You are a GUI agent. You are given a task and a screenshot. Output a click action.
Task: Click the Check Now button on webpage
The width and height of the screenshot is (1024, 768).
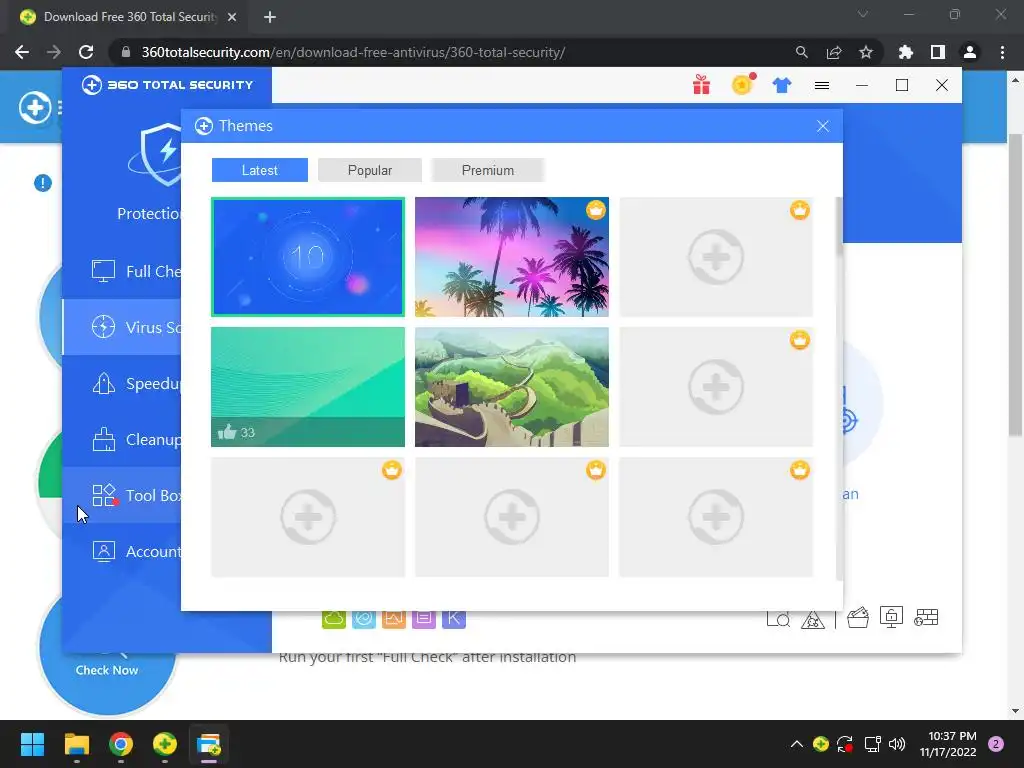[107, 670]
